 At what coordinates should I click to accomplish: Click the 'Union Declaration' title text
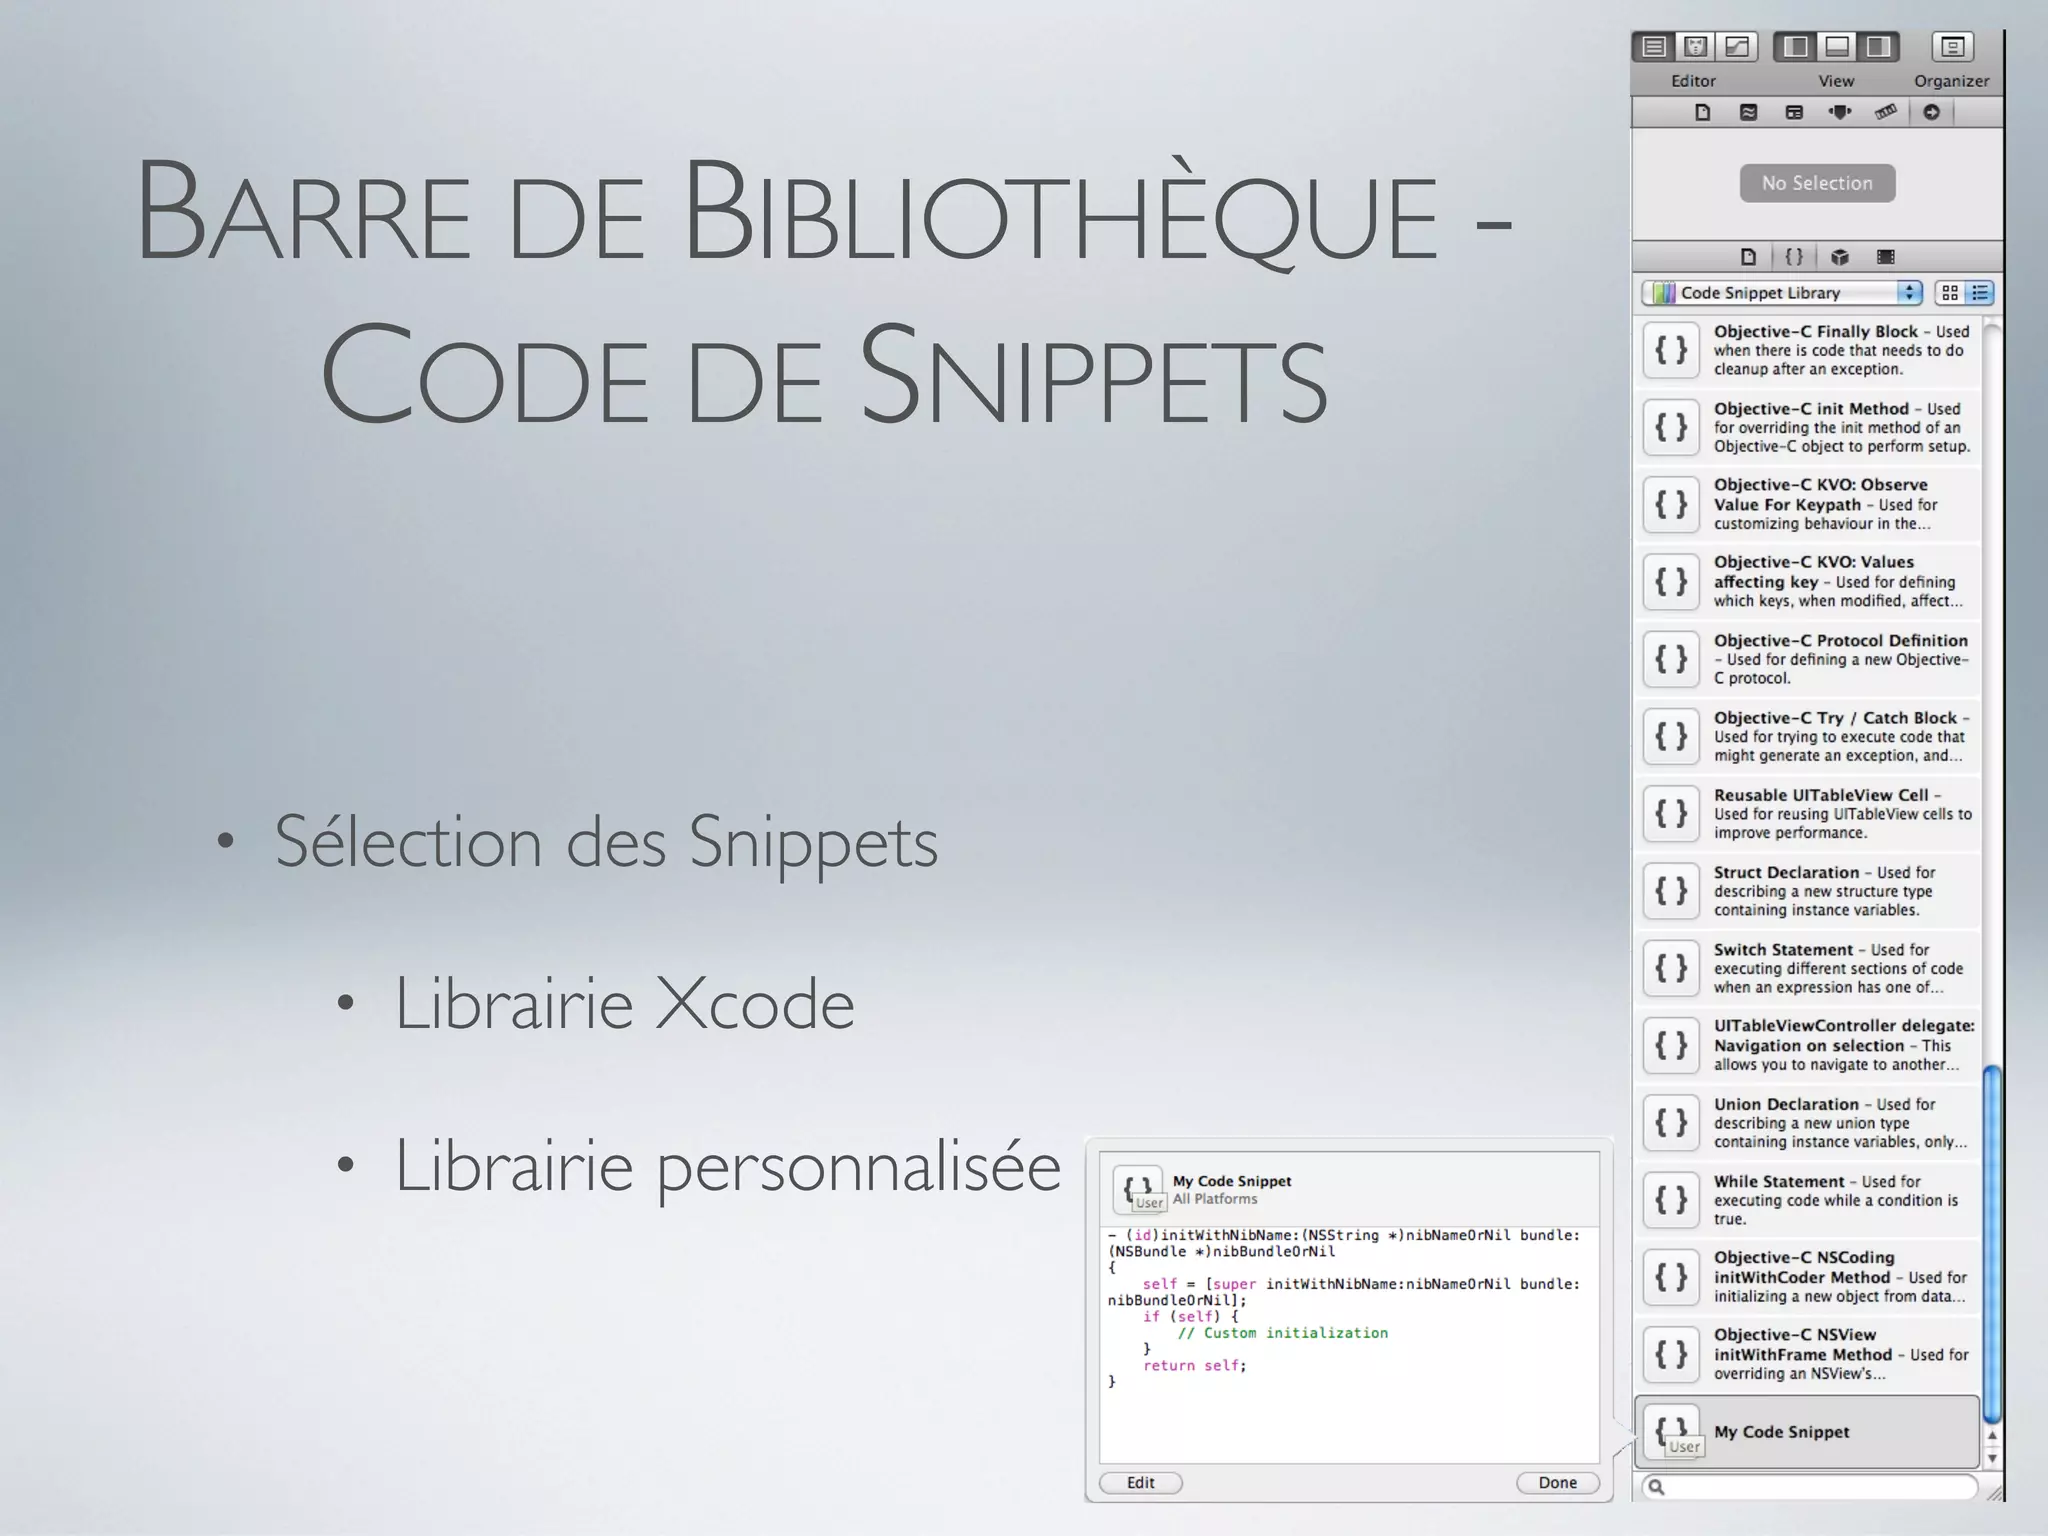coord(1786,1104)
